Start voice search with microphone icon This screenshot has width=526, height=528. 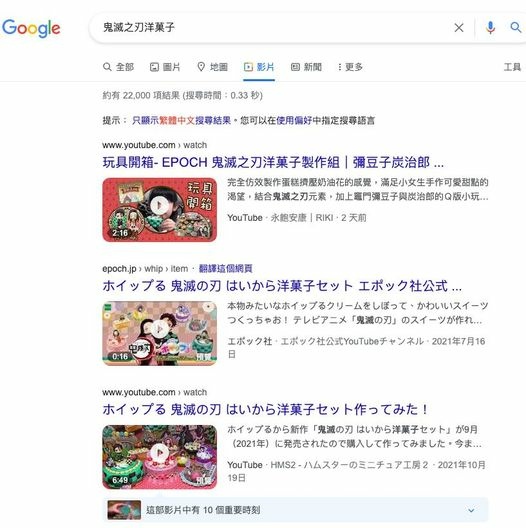490,28
